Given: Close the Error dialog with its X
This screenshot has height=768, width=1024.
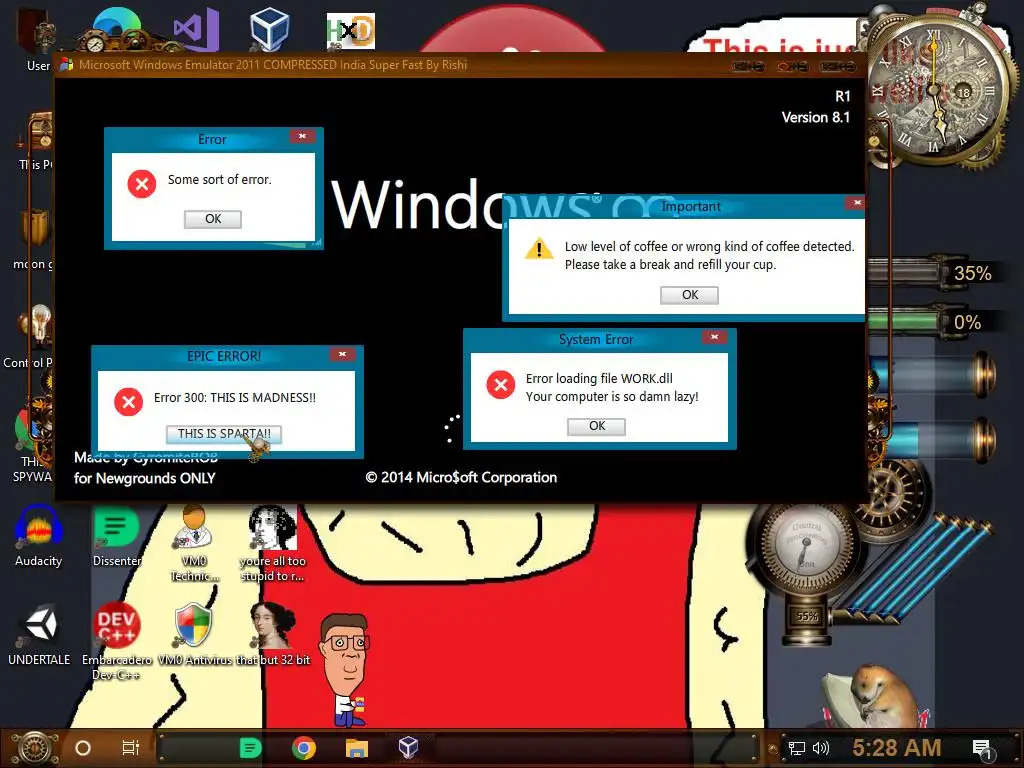Looking at the screenshot, I should (x=302, y=136).
